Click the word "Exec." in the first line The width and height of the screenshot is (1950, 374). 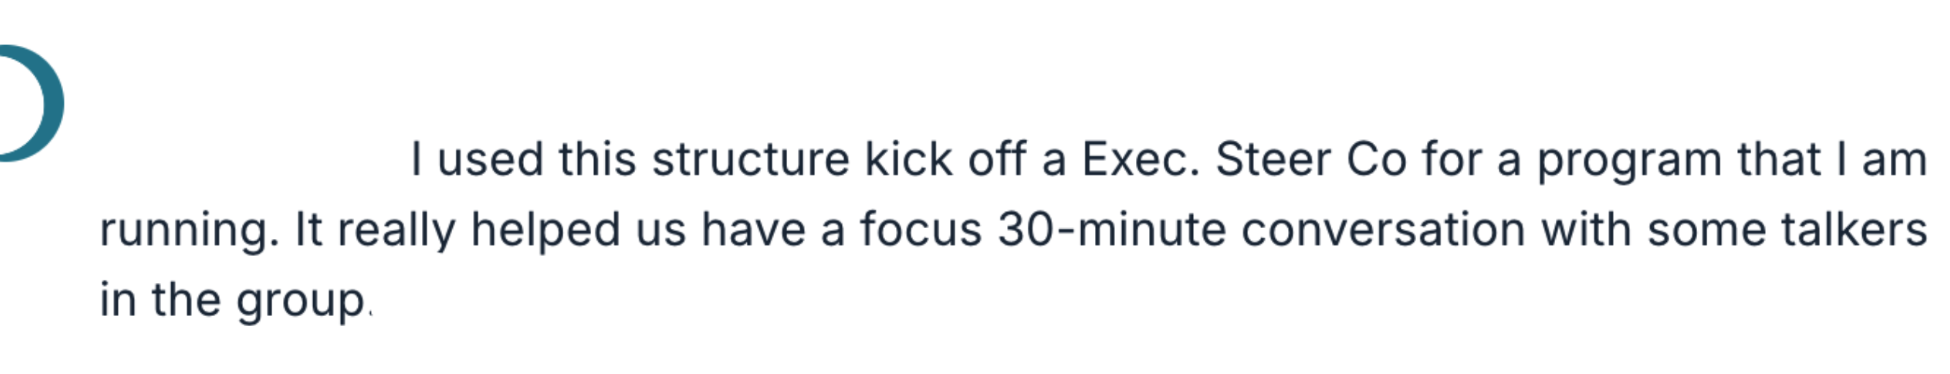coord(1140,160)
